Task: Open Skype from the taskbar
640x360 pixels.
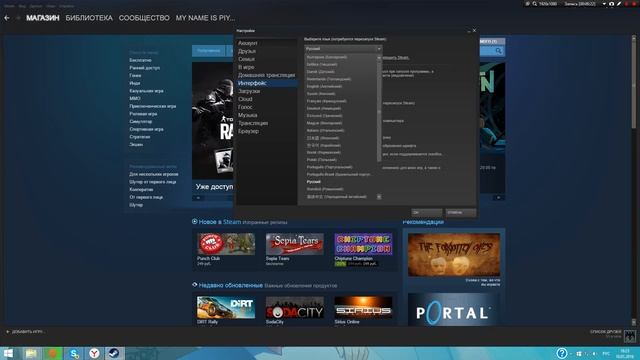Action: tap(73, 353)
